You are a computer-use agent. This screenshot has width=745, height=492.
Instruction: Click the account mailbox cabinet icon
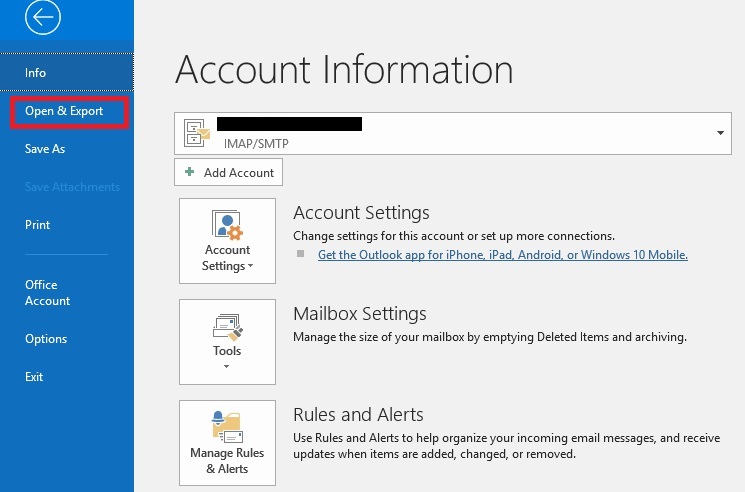coord(197,133)
